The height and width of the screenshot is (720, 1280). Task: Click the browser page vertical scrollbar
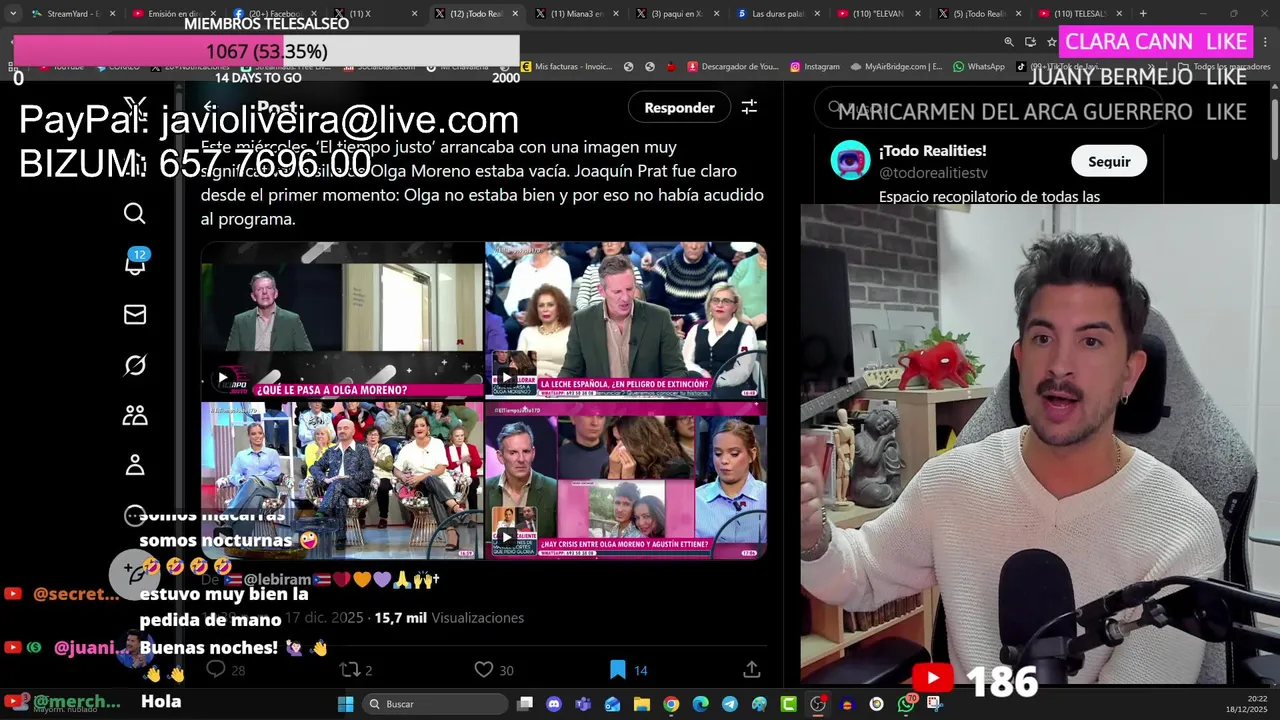click(1274, 130)
